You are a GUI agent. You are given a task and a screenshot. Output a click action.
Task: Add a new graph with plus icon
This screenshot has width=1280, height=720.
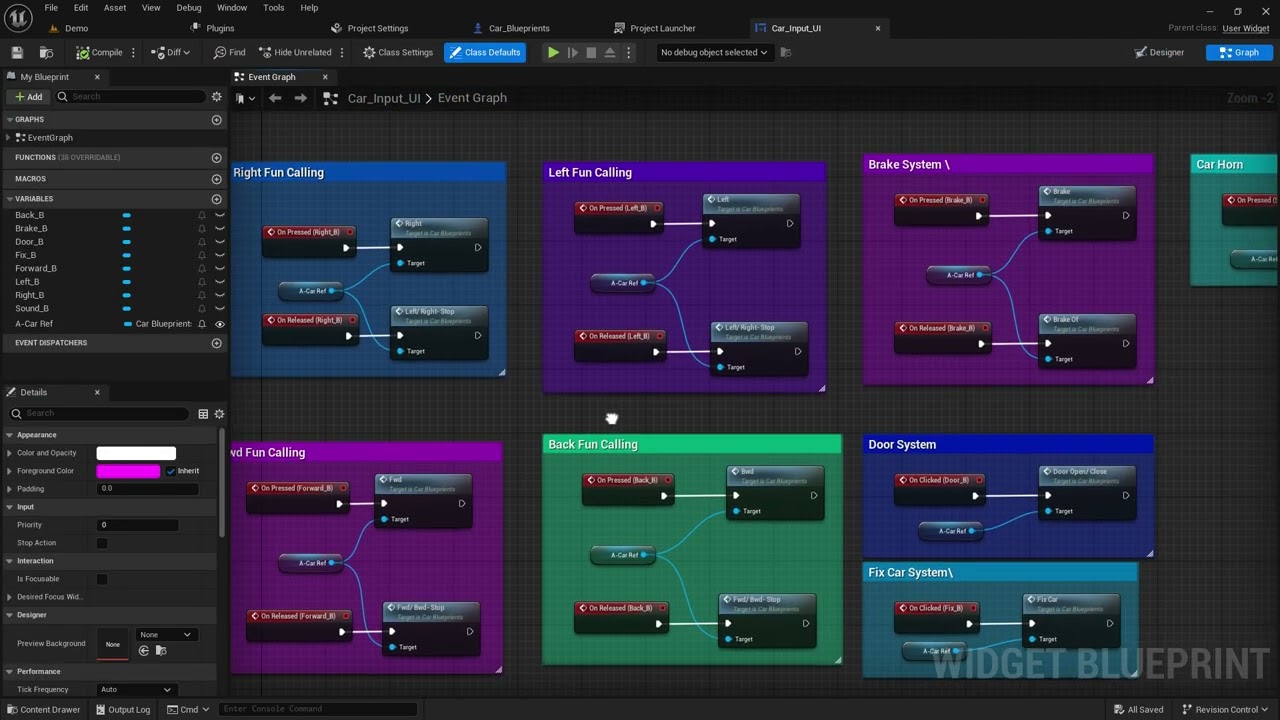(x=216, y=120)
